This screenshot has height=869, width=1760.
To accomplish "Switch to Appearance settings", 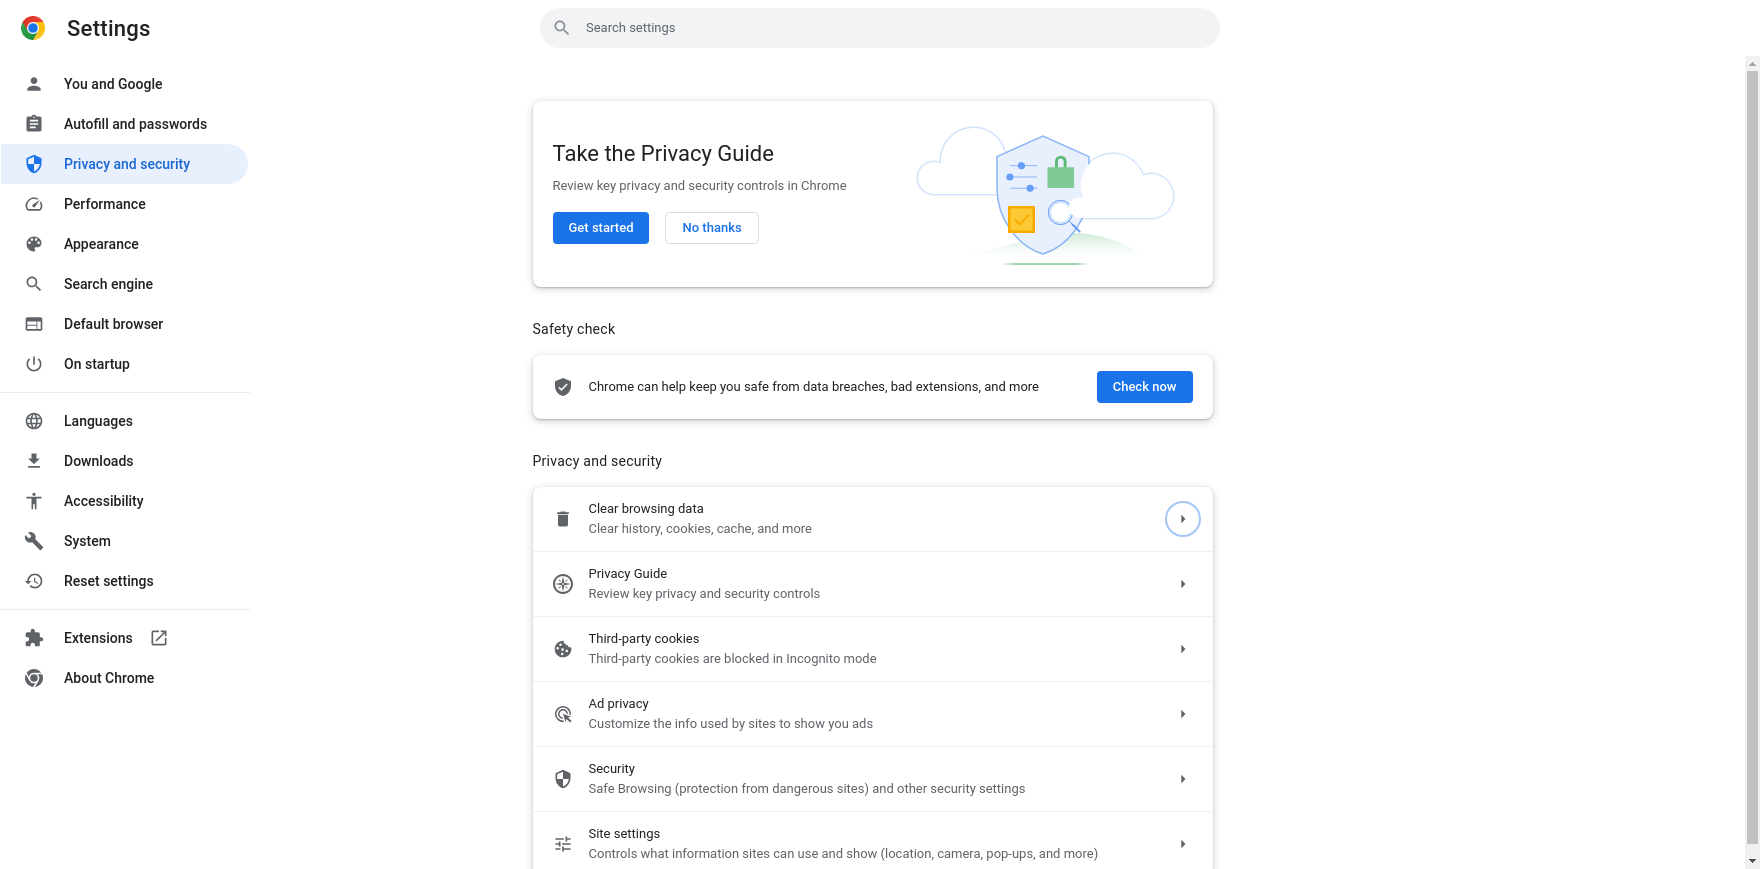I will (x=124, y=244).
